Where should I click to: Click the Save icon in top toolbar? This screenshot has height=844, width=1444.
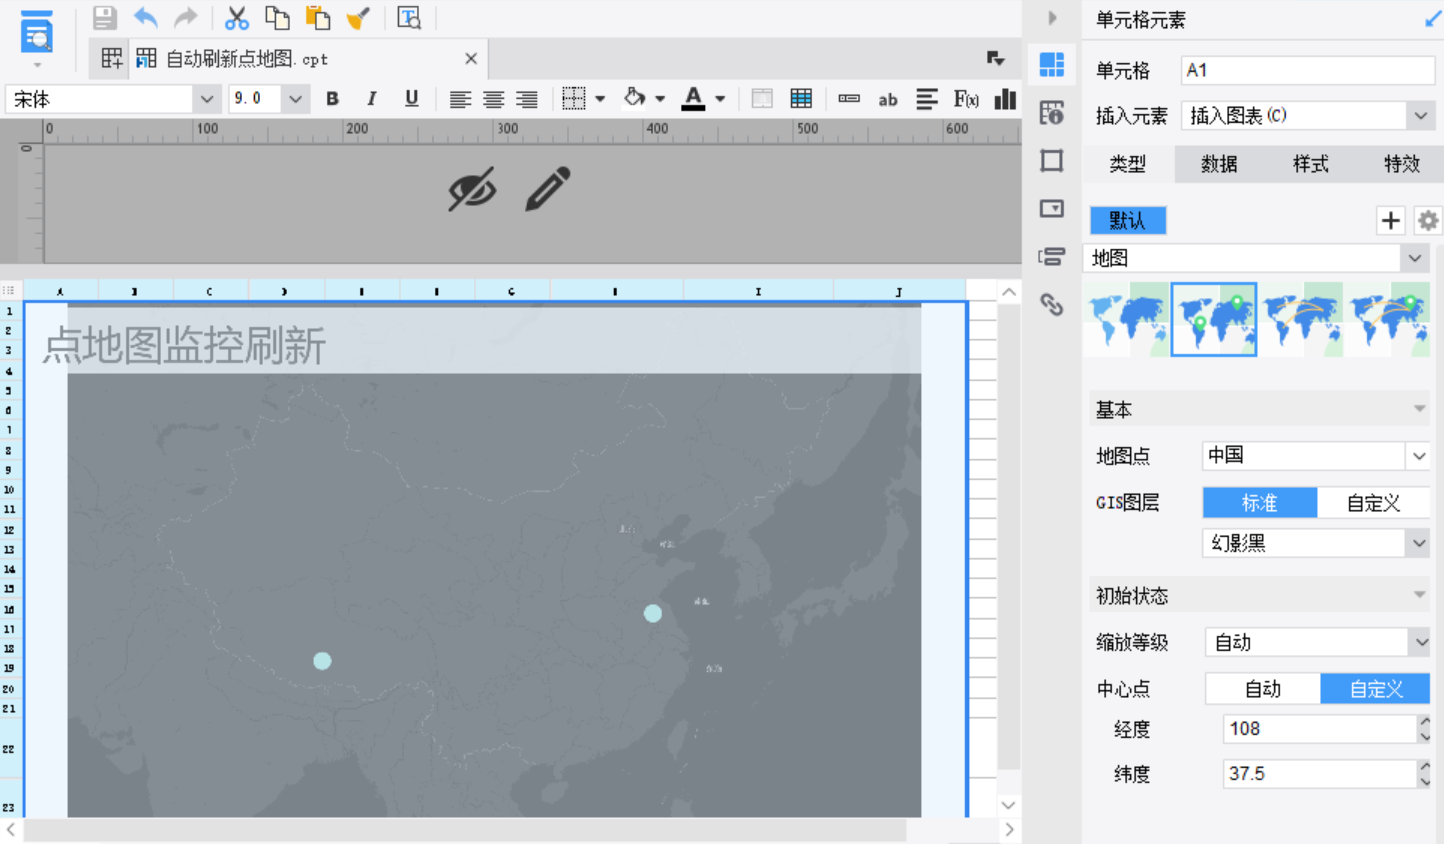[x=104, y=18]
